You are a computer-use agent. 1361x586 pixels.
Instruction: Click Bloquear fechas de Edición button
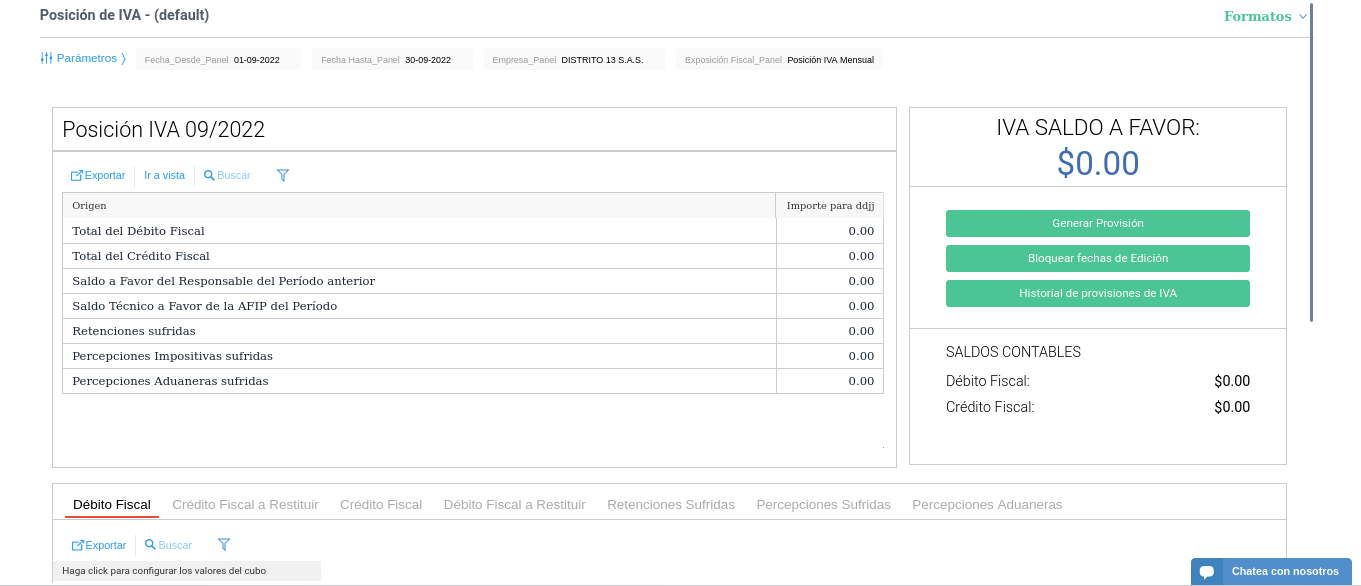(1097, 258)
